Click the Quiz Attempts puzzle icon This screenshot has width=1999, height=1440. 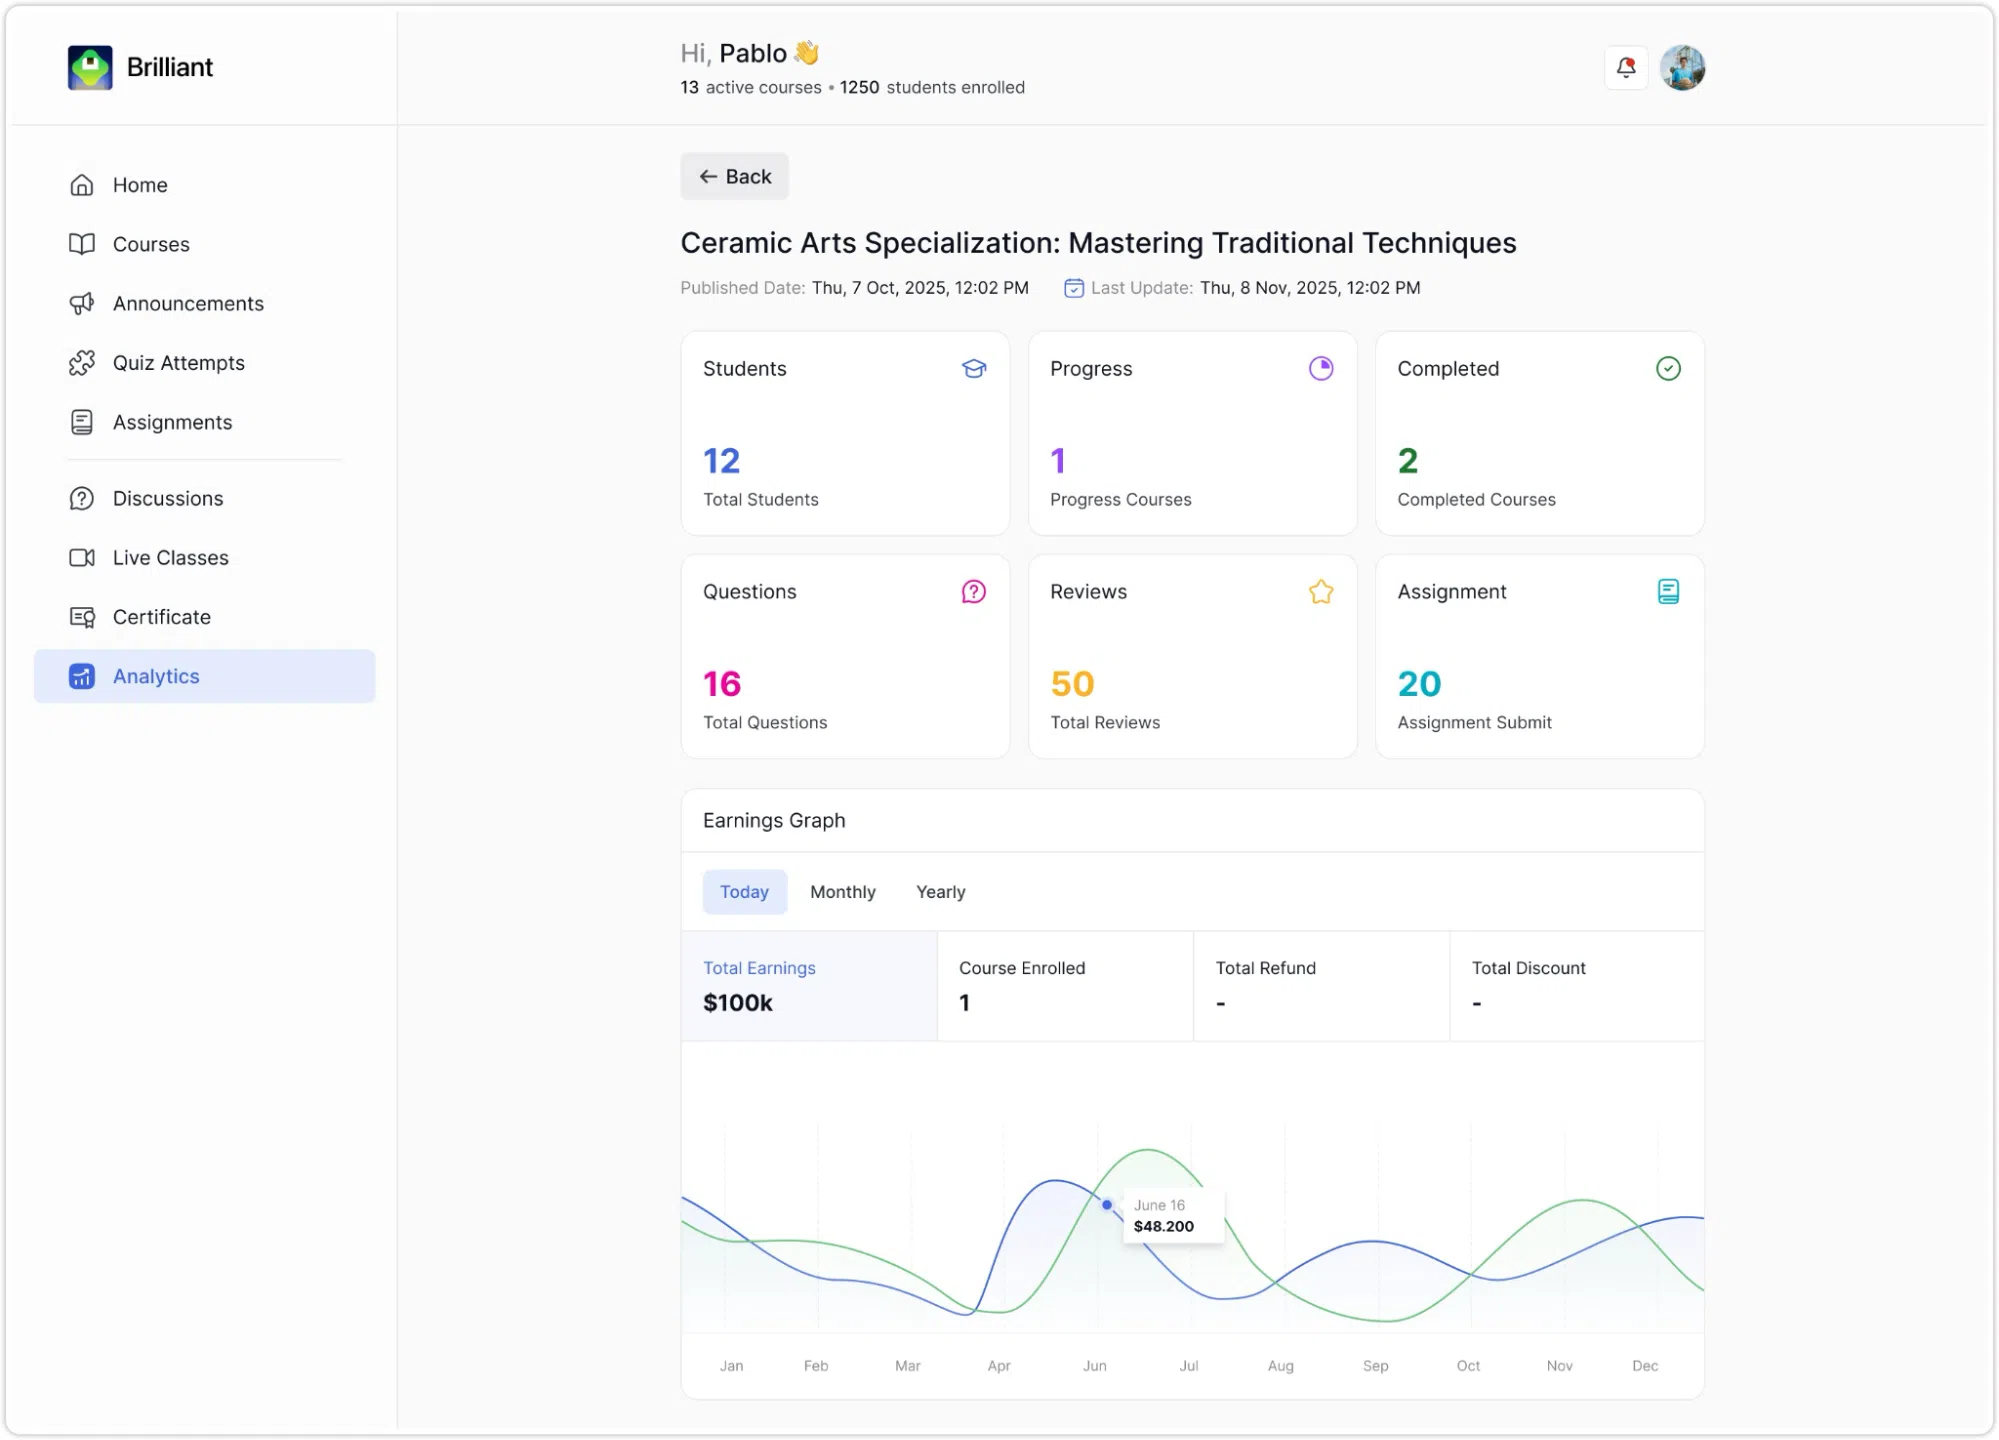[x=82, y=363]
